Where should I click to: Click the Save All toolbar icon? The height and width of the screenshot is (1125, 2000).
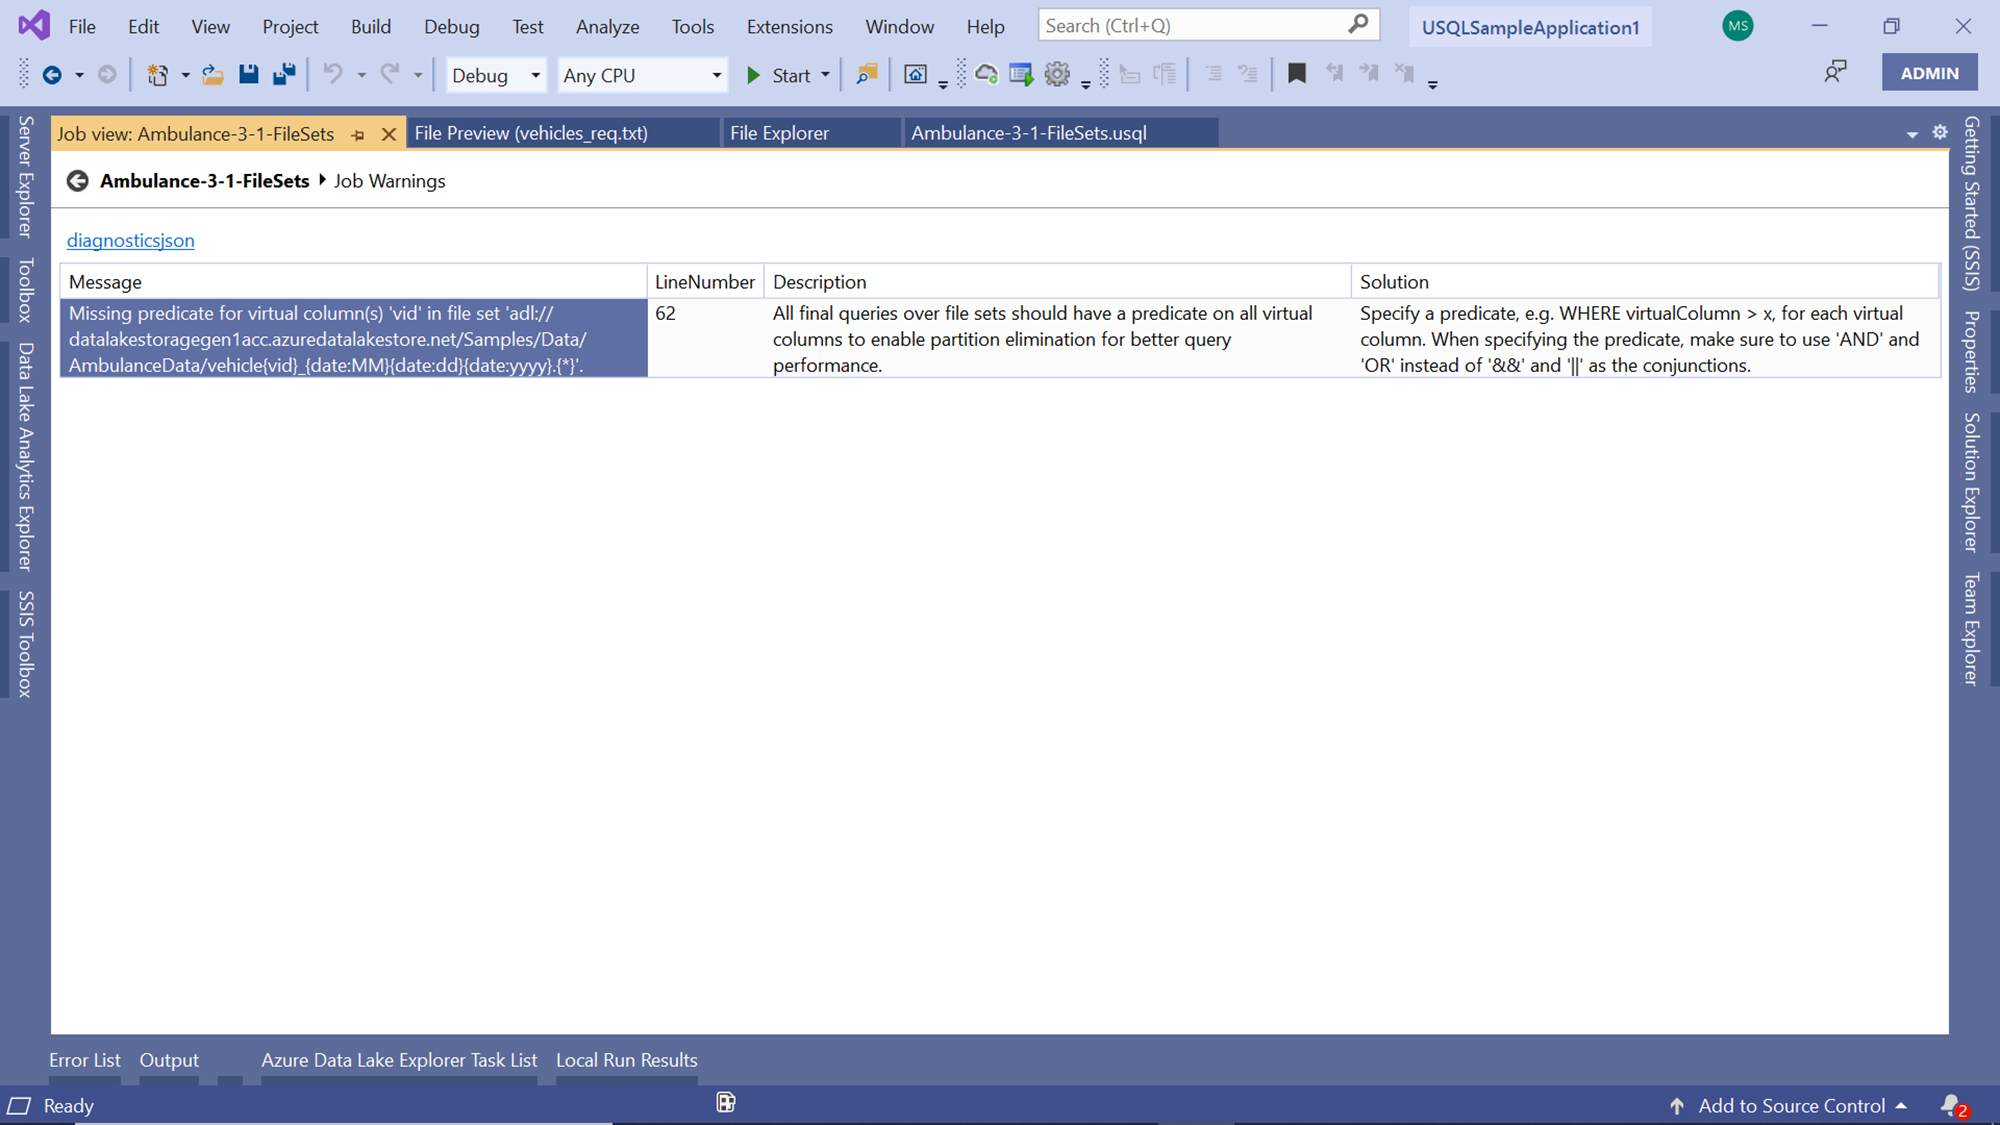tap(284, 75)
